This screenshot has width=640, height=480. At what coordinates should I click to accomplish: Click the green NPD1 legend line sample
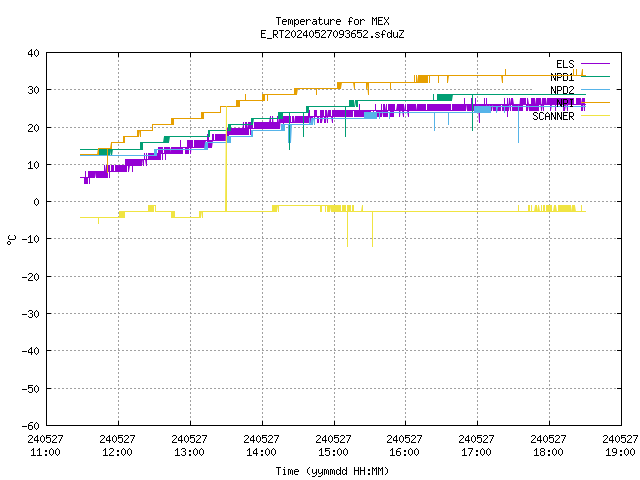(595, 76)
